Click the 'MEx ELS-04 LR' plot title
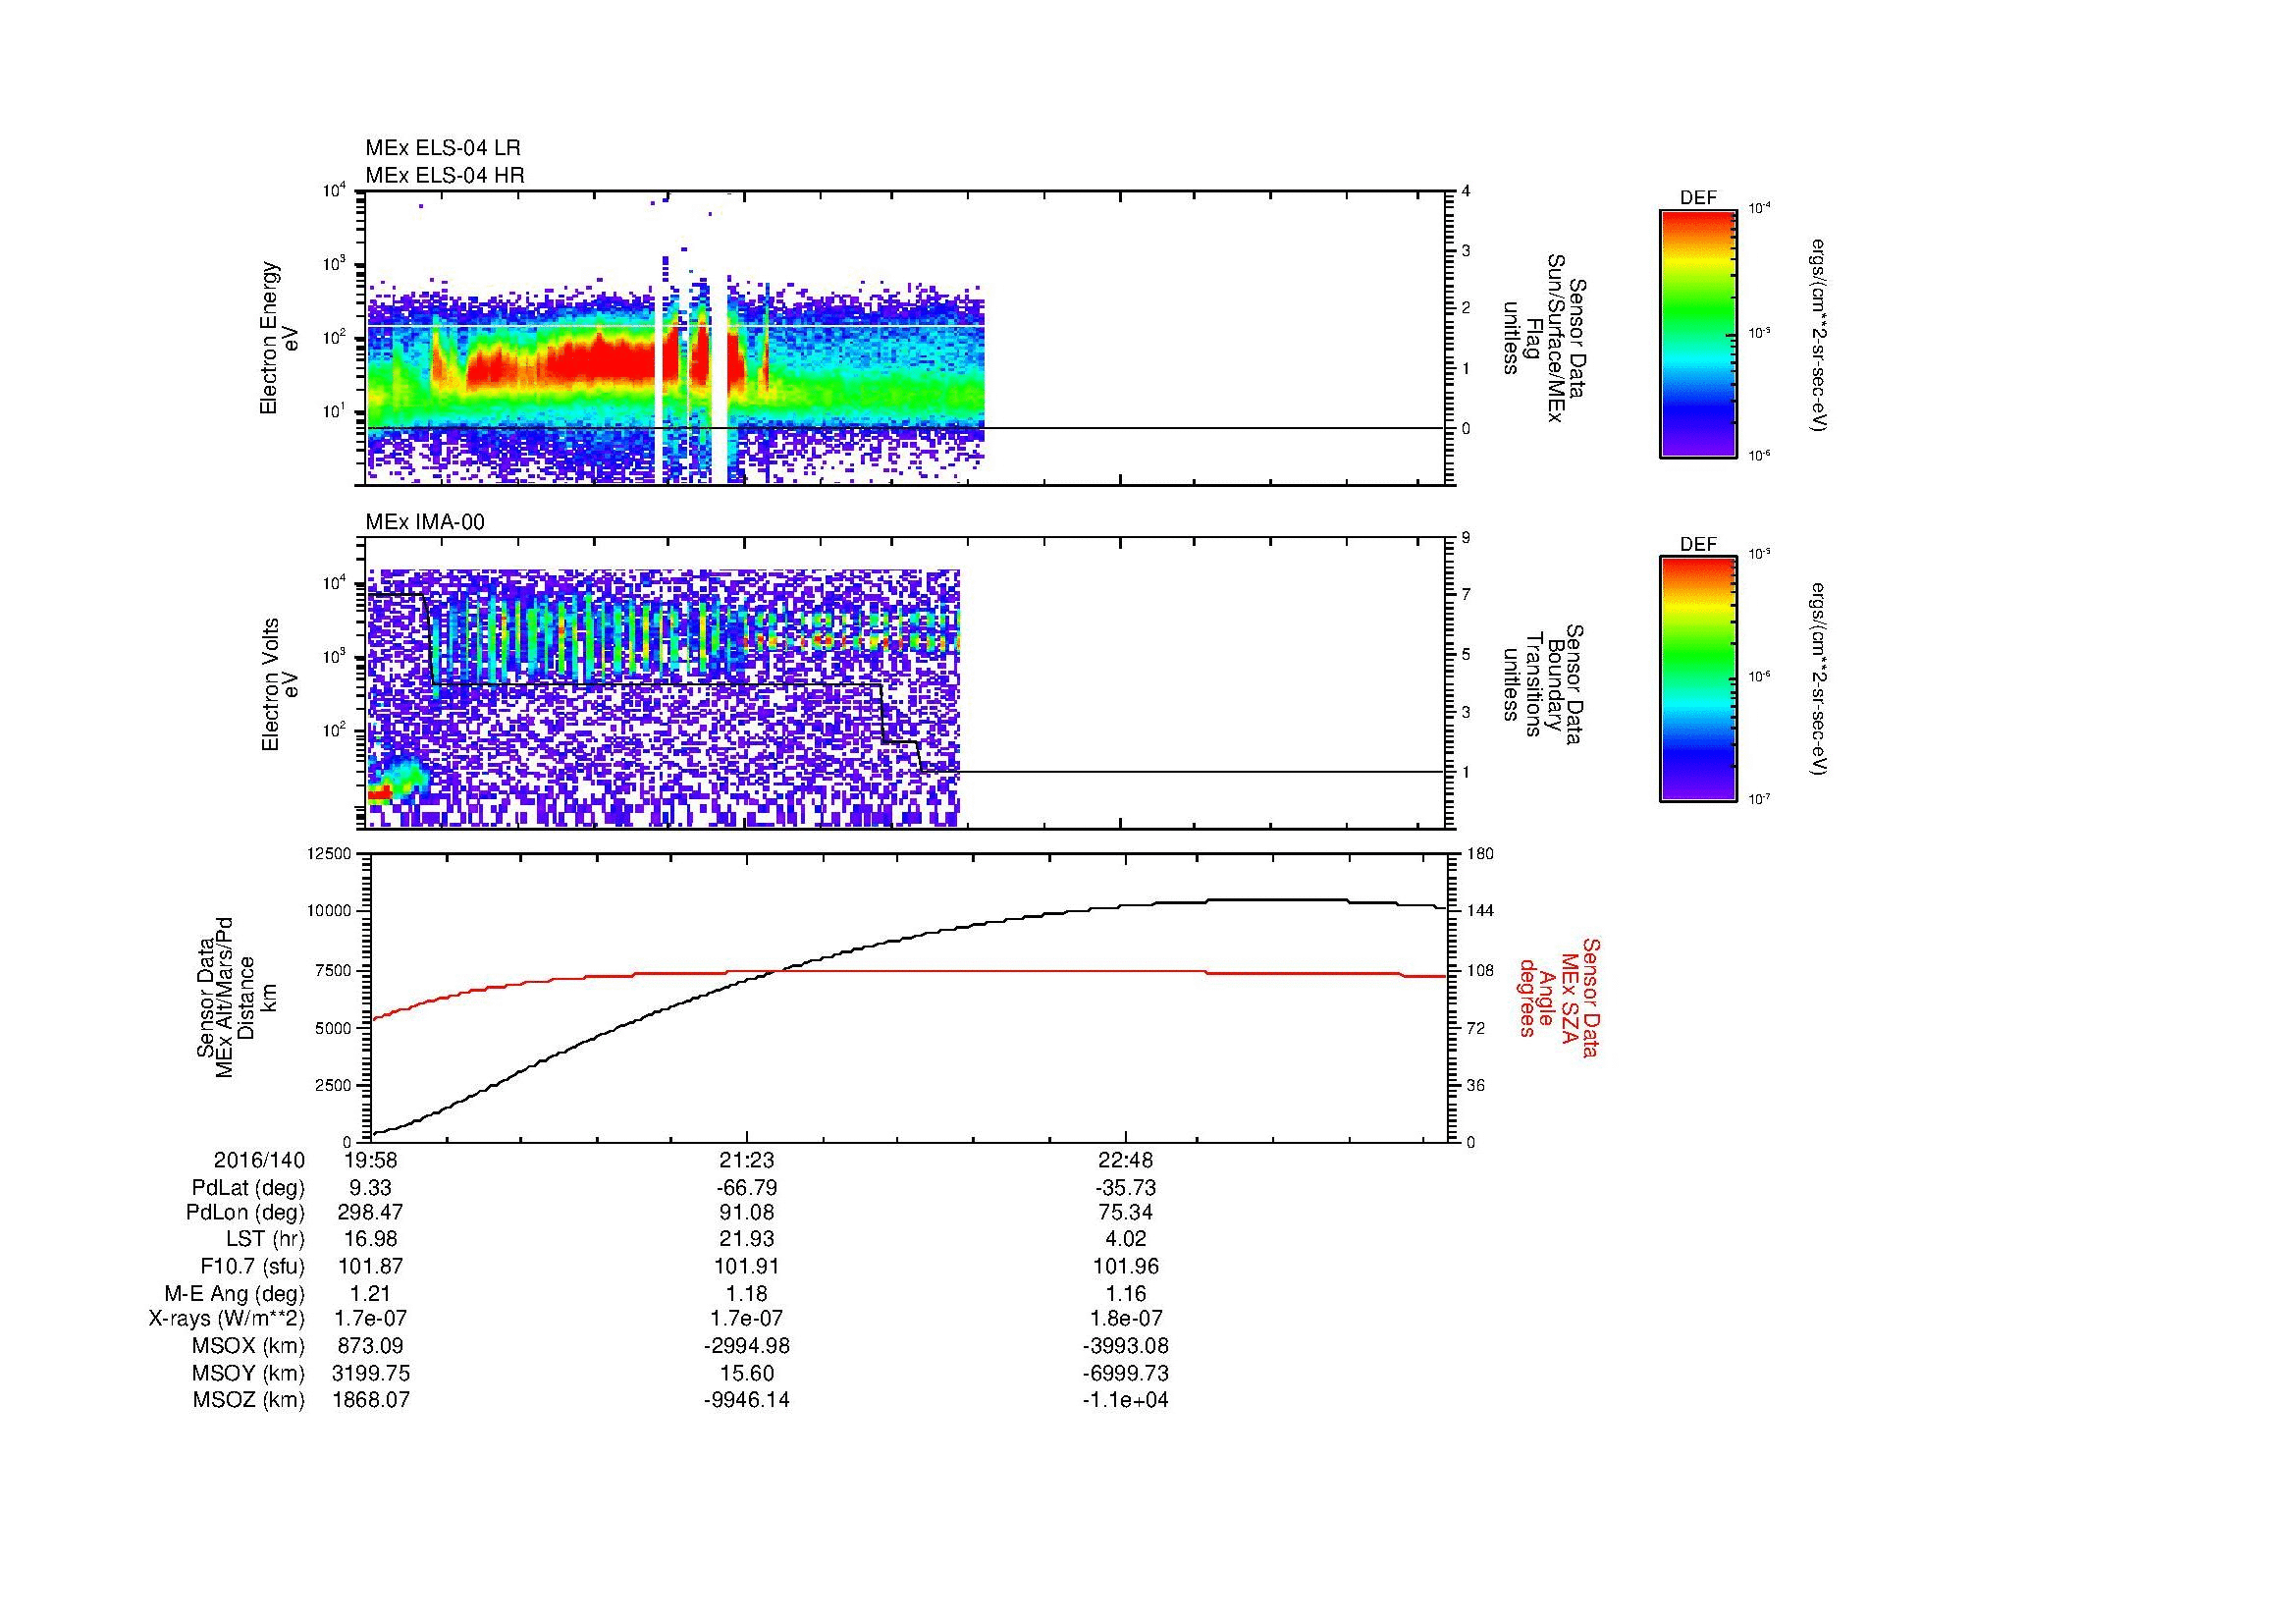The height and width of the screenshot is (1623, 2296). (443, 148)
